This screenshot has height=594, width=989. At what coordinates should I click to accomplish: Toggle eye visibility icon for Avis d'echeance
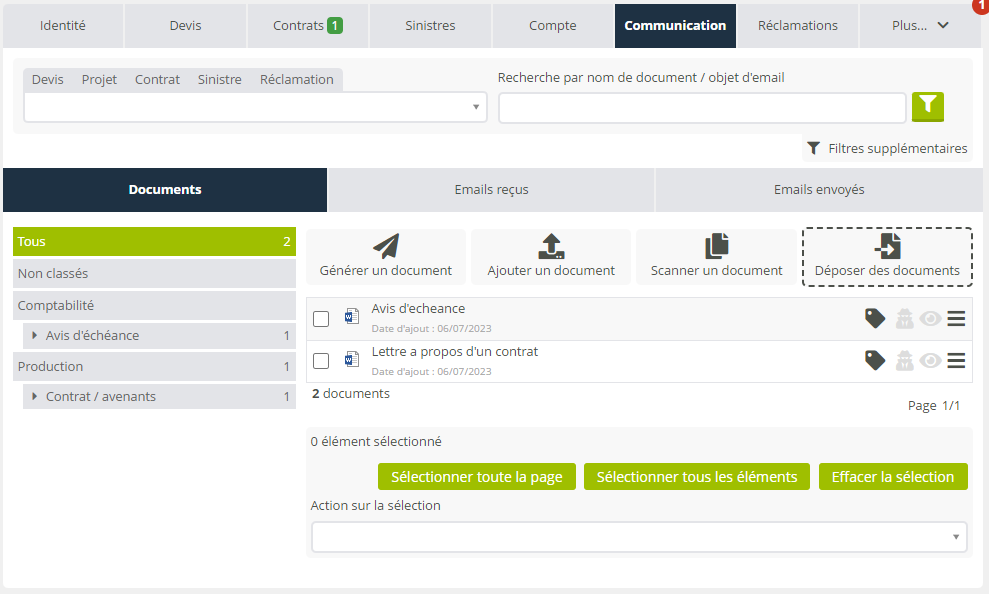point(931,319)
